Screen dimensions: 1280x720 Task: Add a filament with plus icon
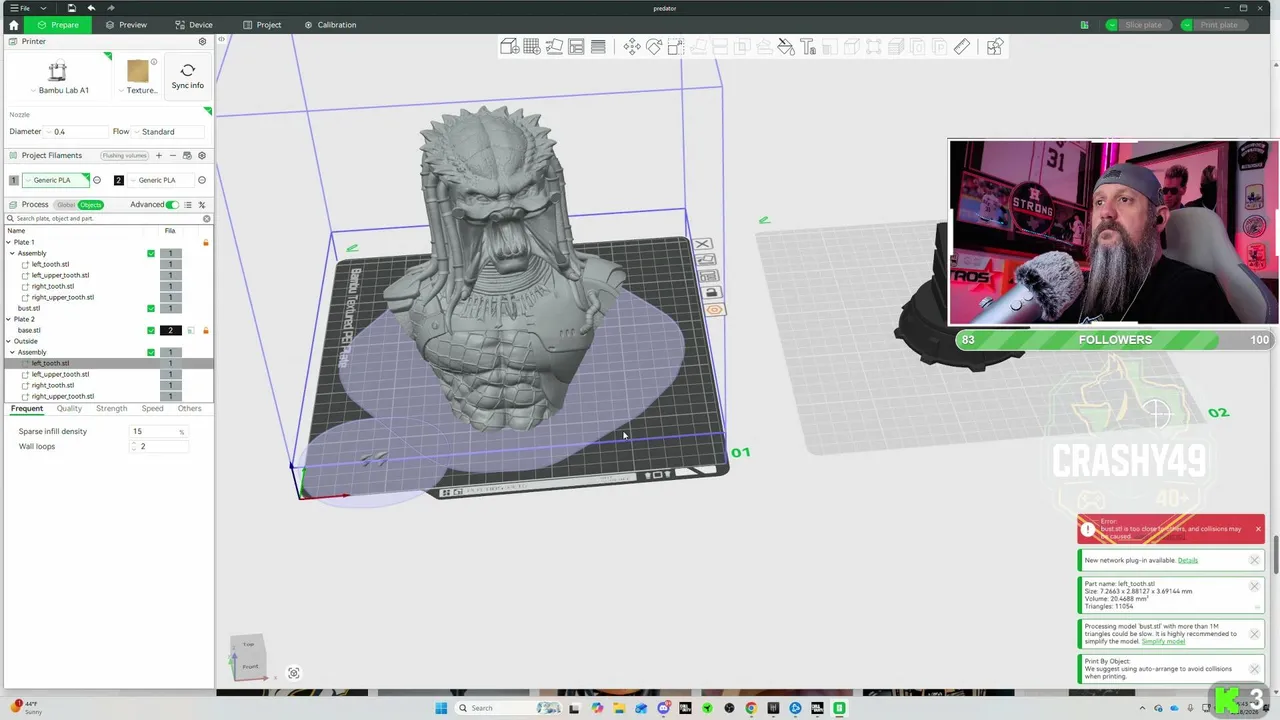pyautogui.click(x=158, y=155)
